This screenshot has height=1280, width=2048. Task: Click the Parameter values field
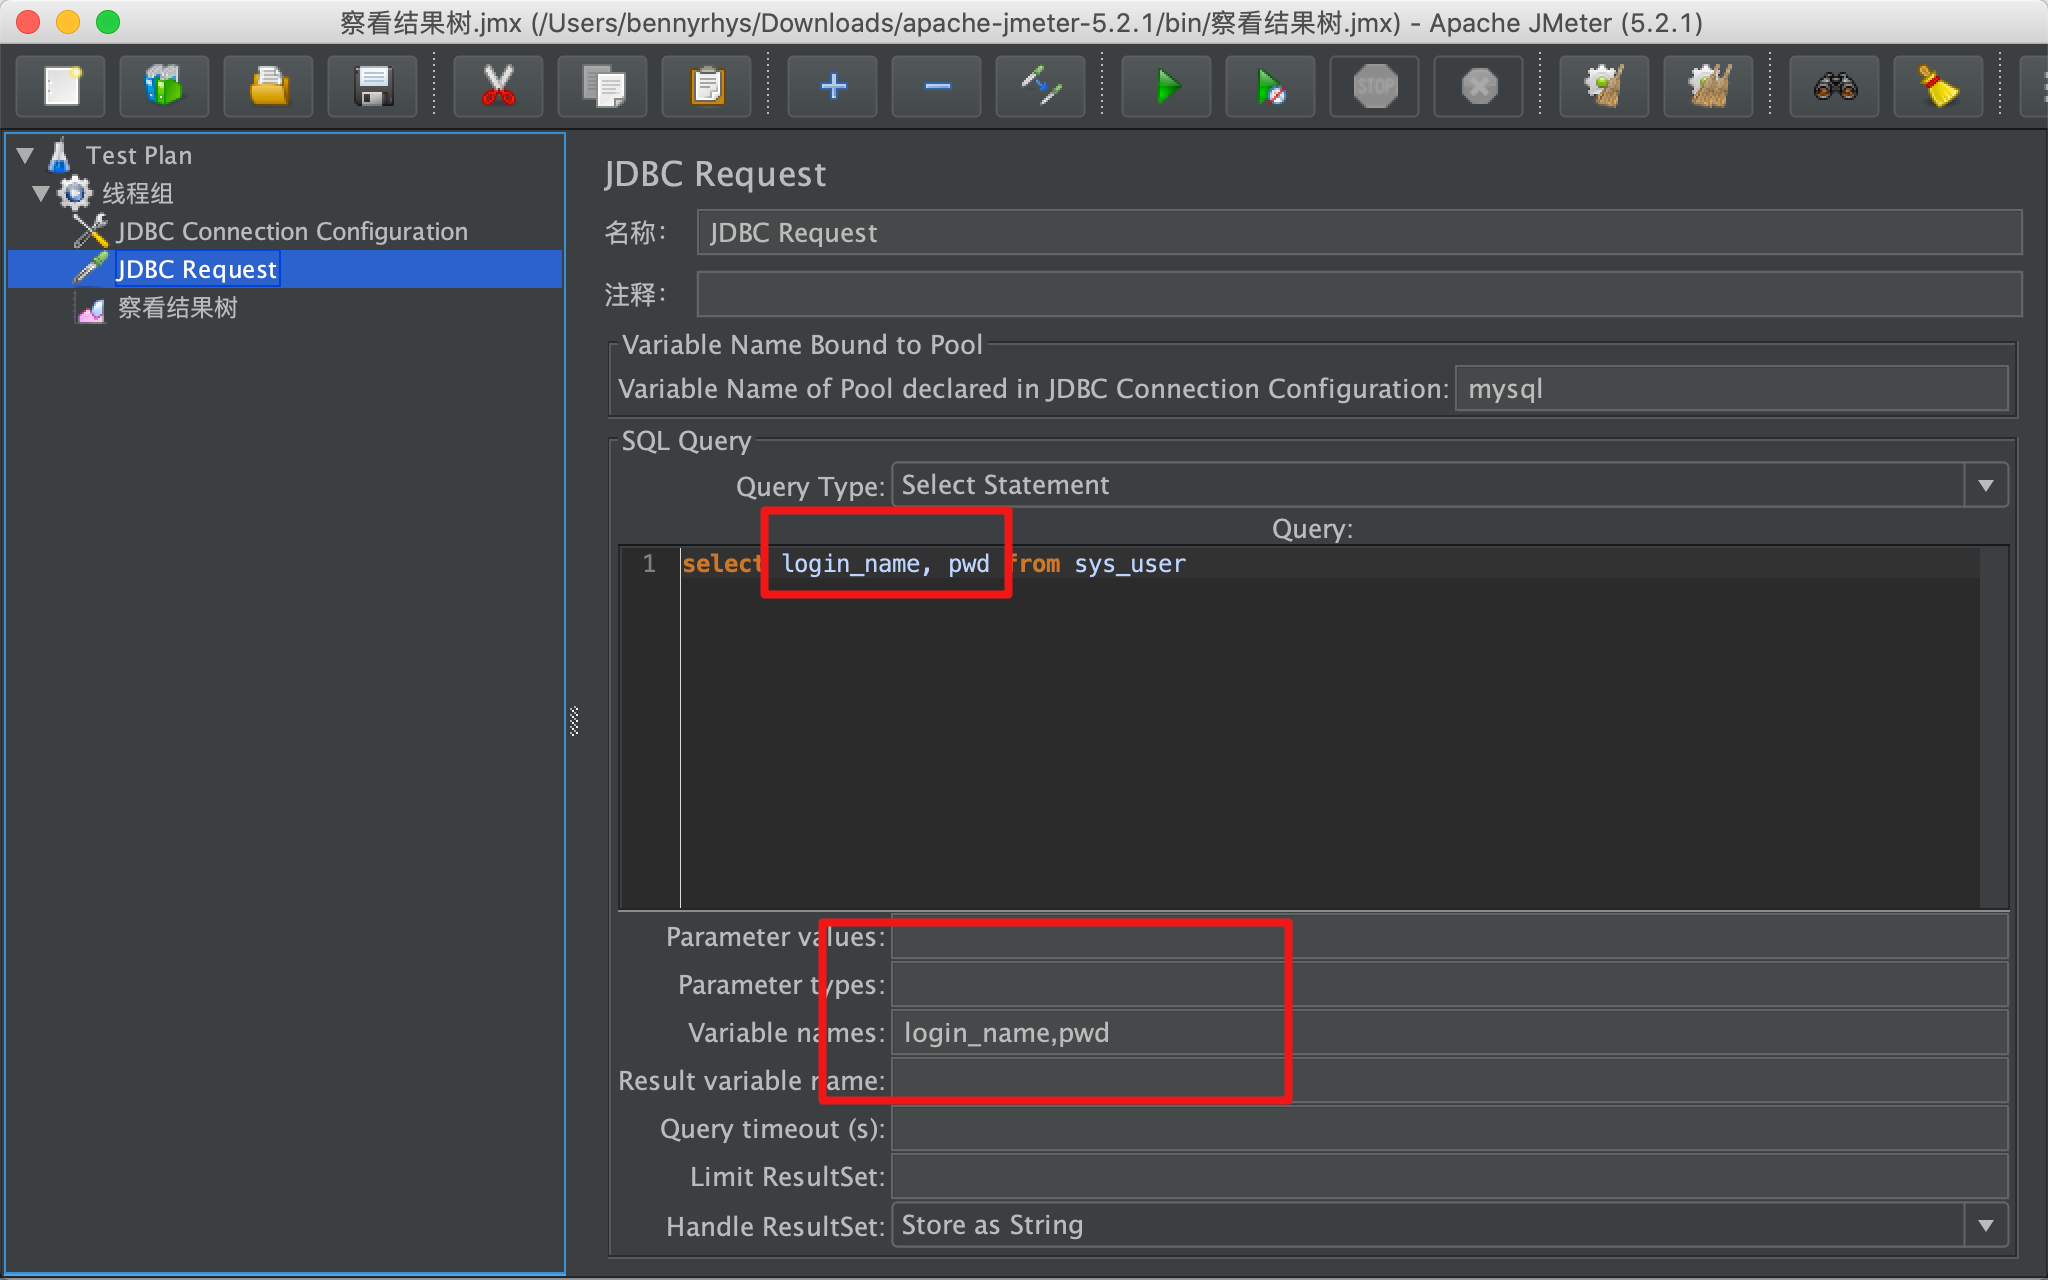pos(1449,938)
